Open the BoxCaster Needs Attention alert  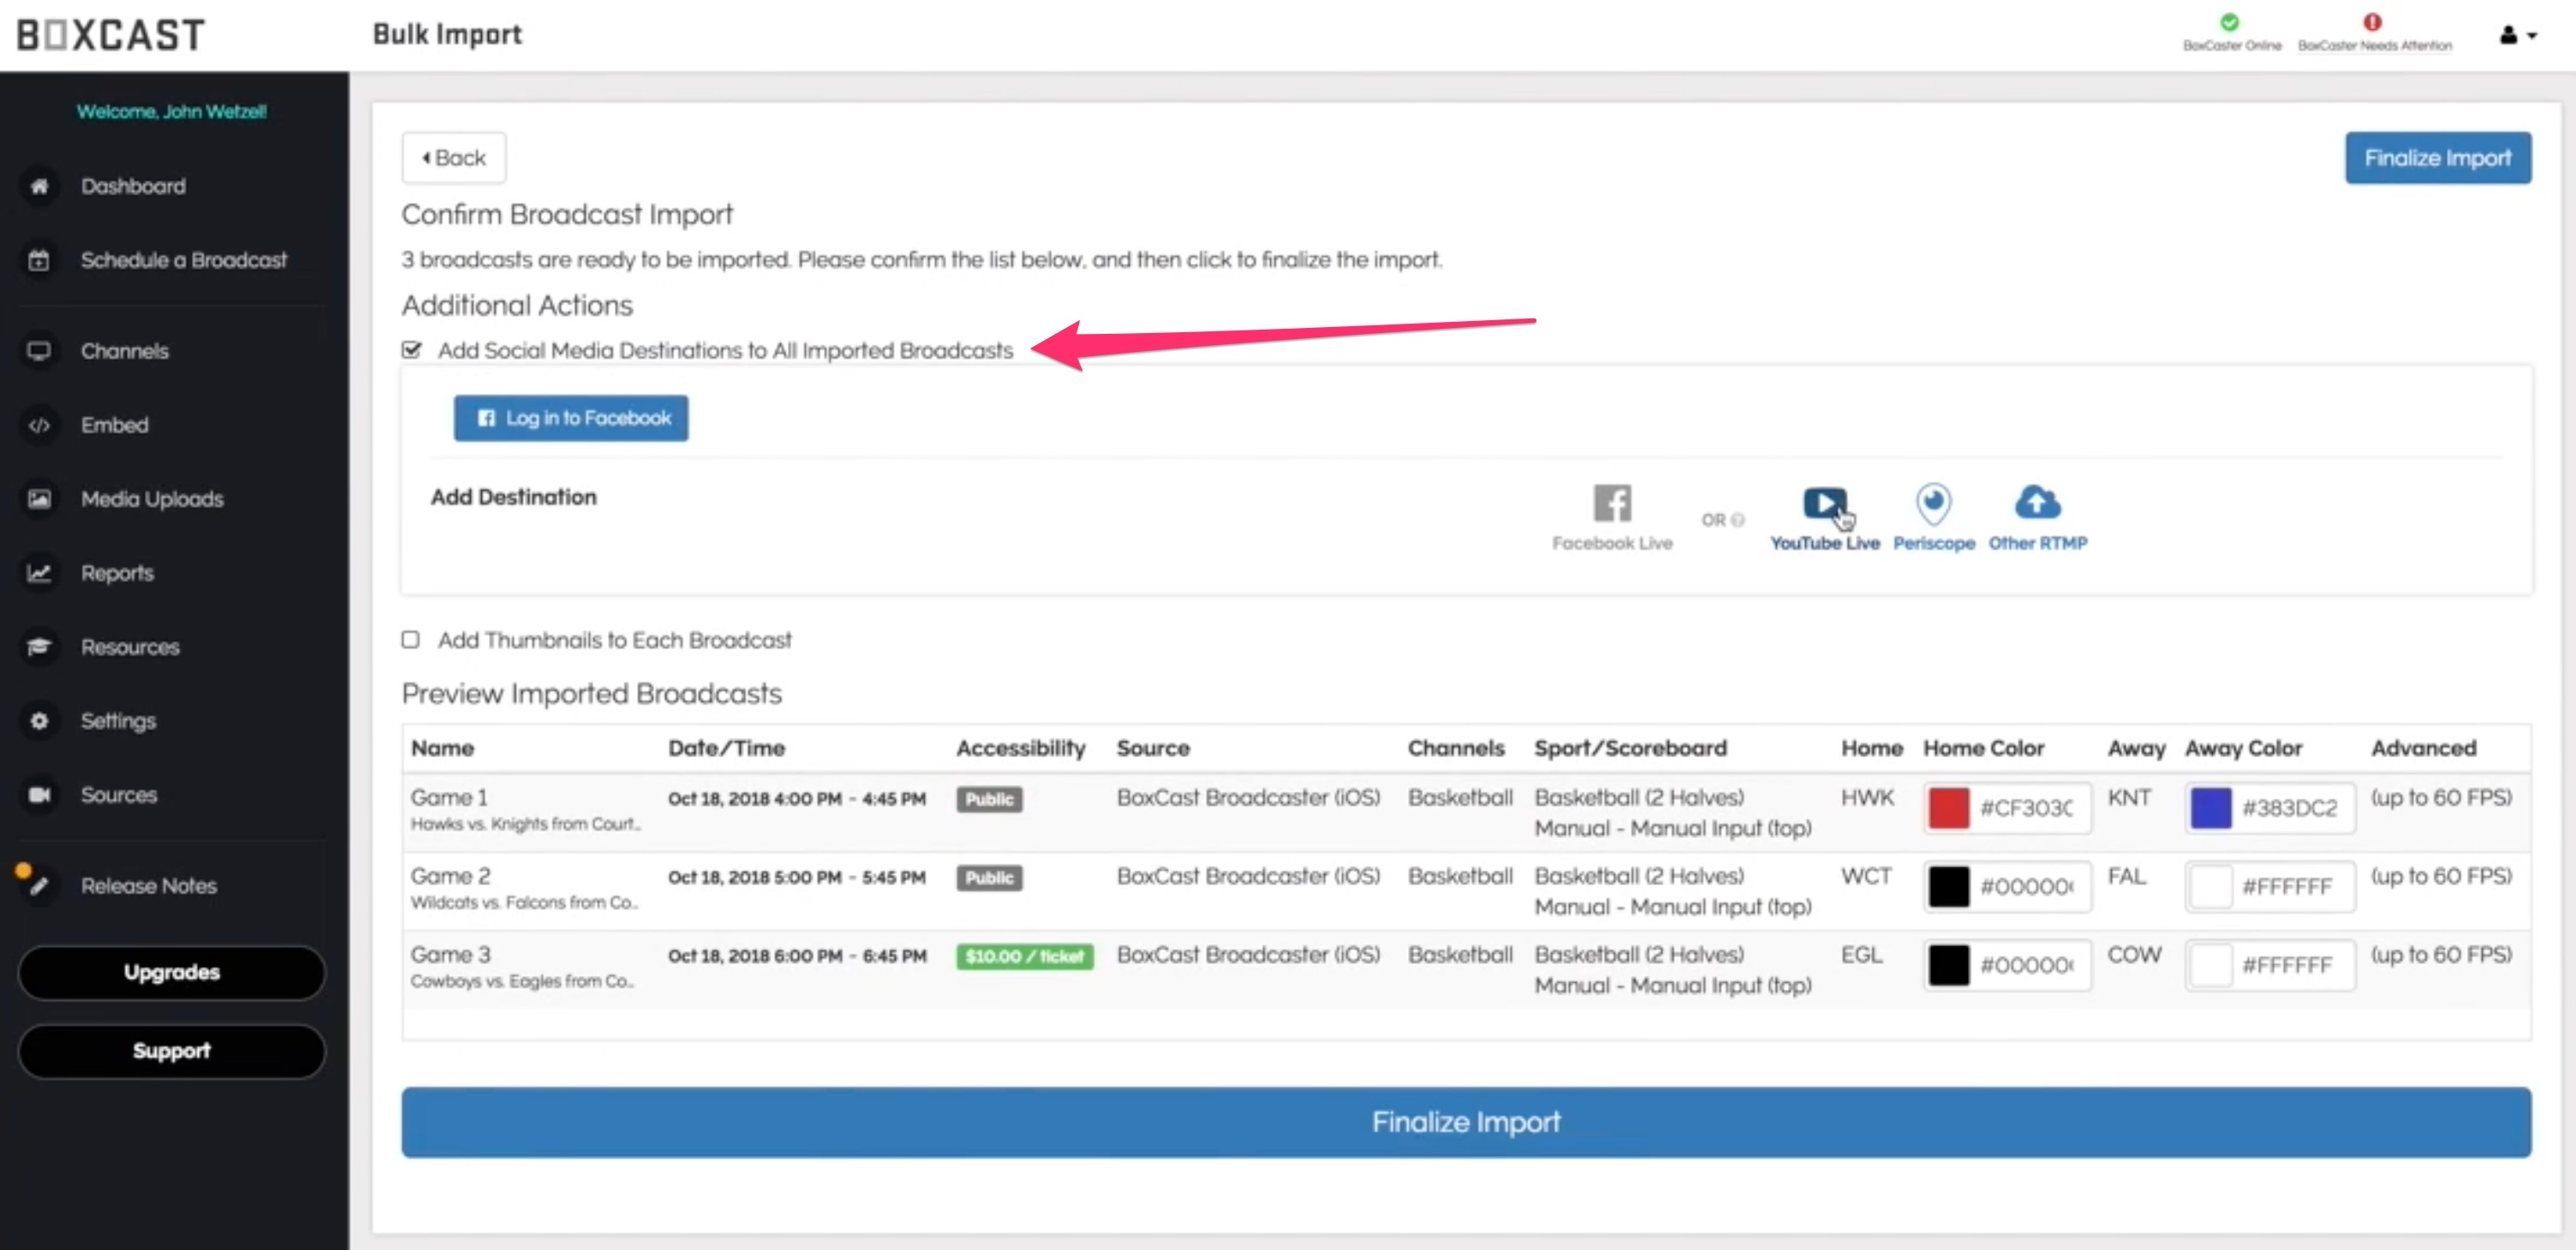2372,22
